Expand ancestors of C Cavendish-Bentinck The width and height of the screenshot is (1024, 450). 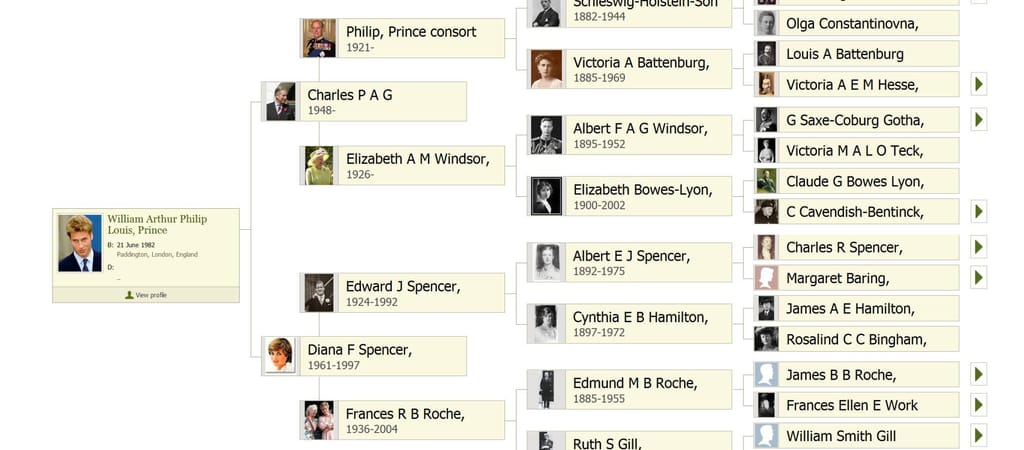[x=979, y=211]
